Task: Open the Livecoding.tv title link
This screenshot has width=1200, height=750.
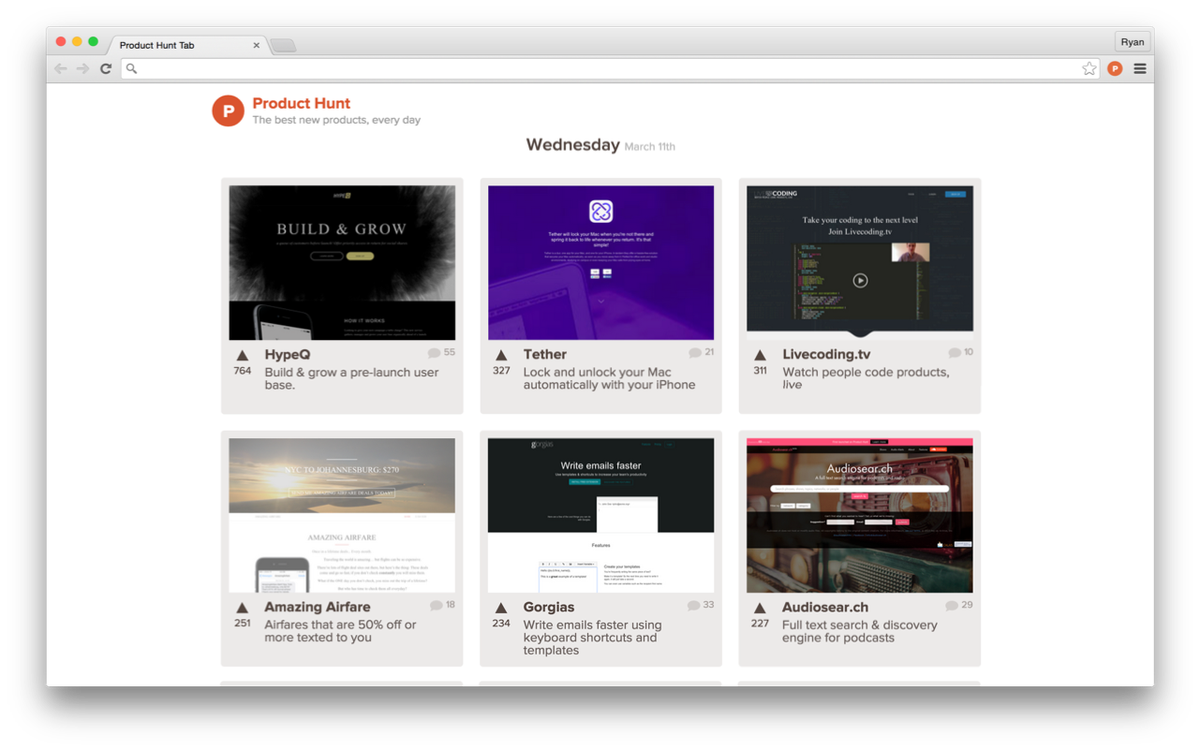Action: pos(826,355)
